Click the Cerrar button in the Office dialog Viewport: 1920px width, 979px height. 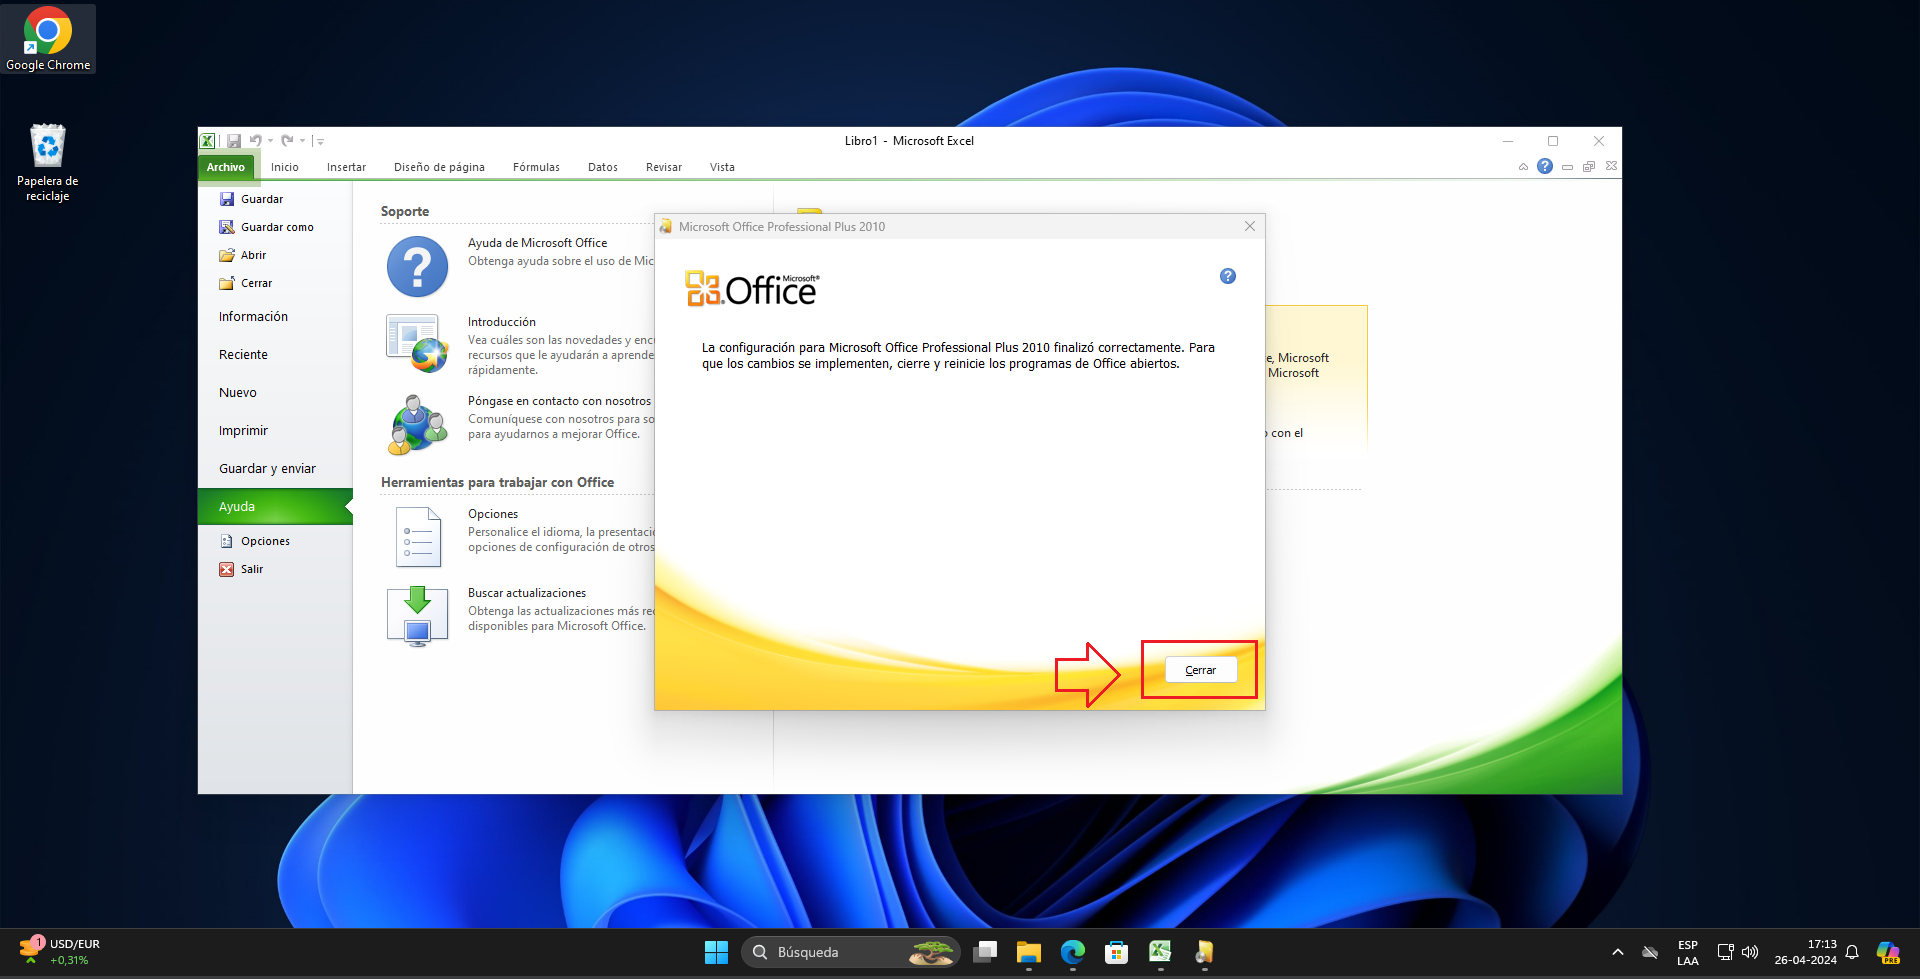coord(1201,670)
